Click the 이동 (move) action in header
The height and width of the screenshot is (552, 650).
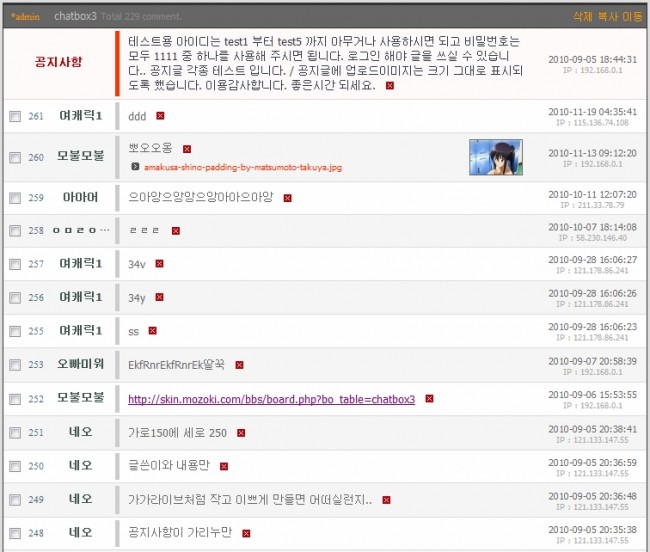pyautogui.click(x=632, y=17)
